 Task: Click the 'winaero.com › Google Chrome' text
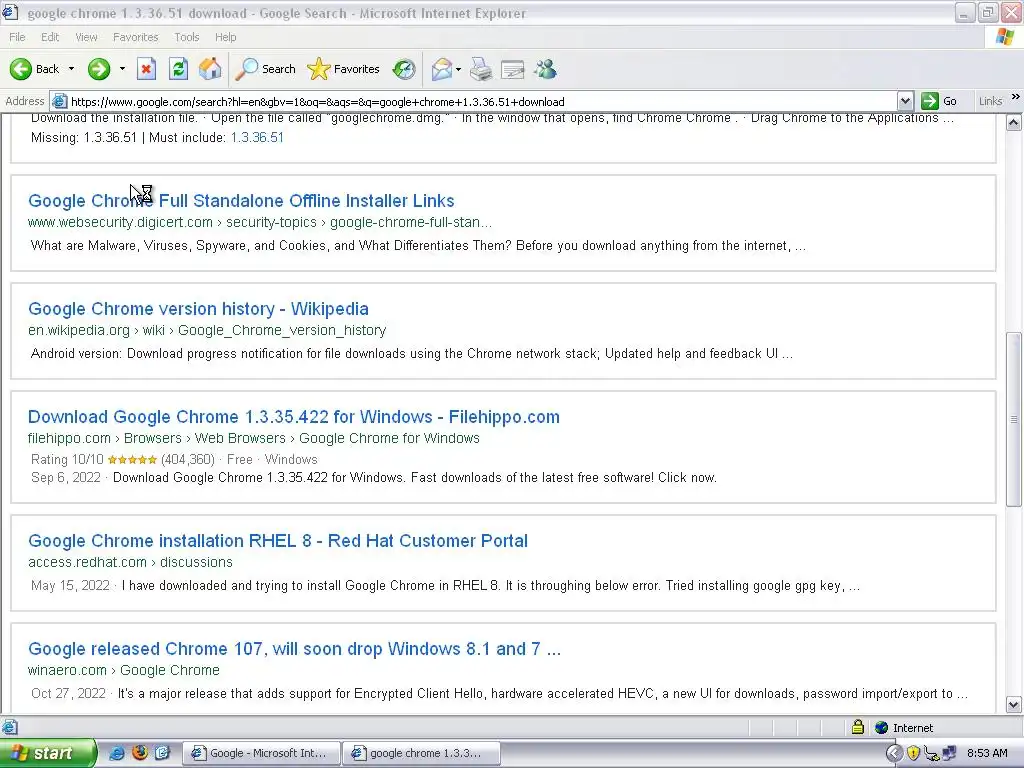(x=123, y=670)
